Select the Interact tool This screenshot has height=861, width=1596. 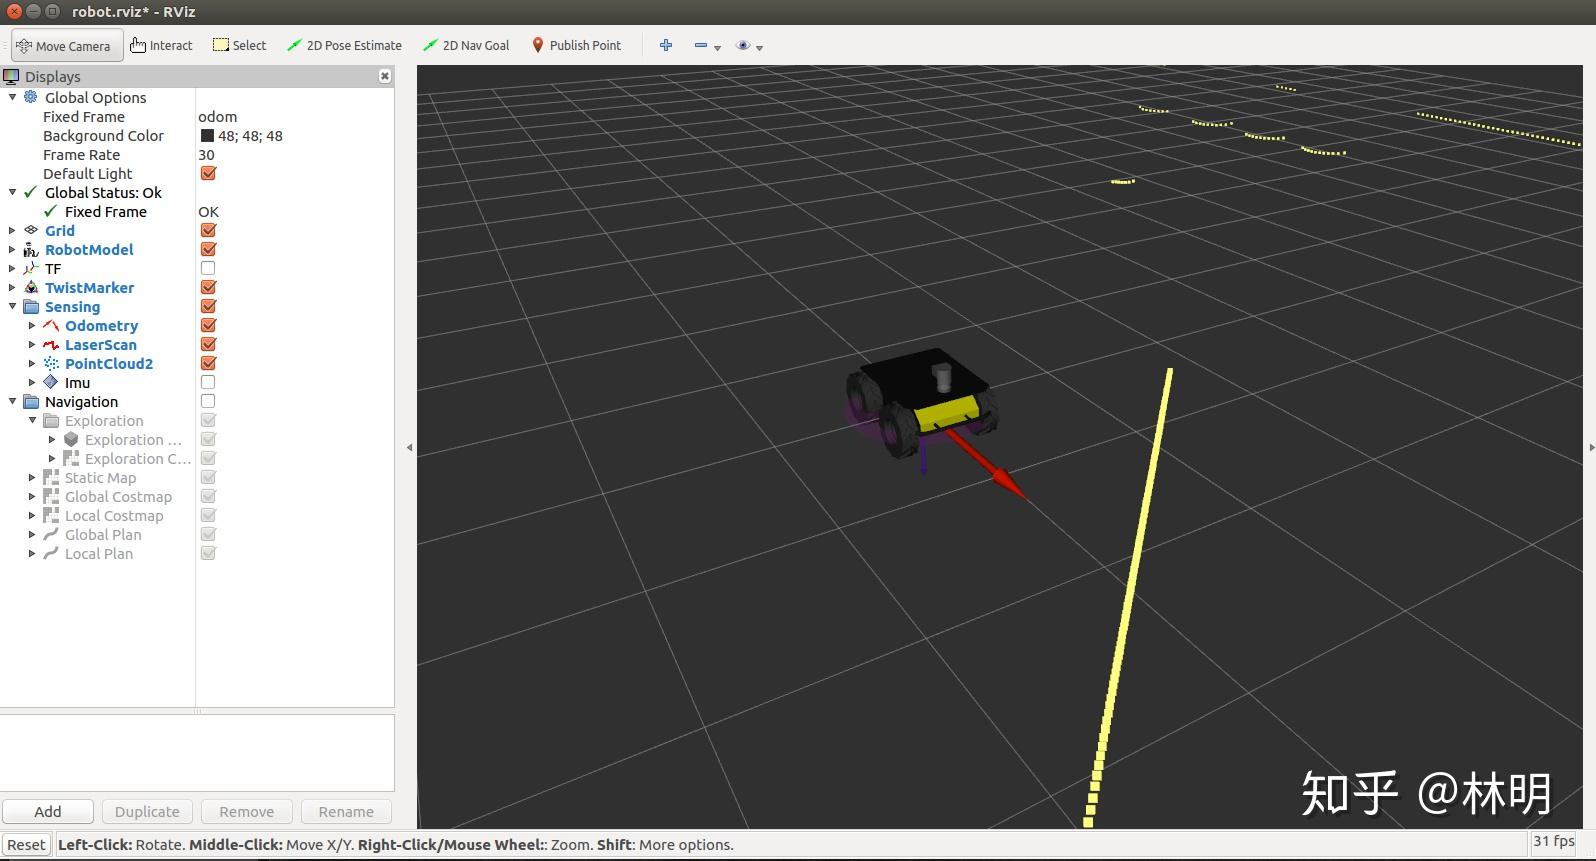(x=162, y=46)
